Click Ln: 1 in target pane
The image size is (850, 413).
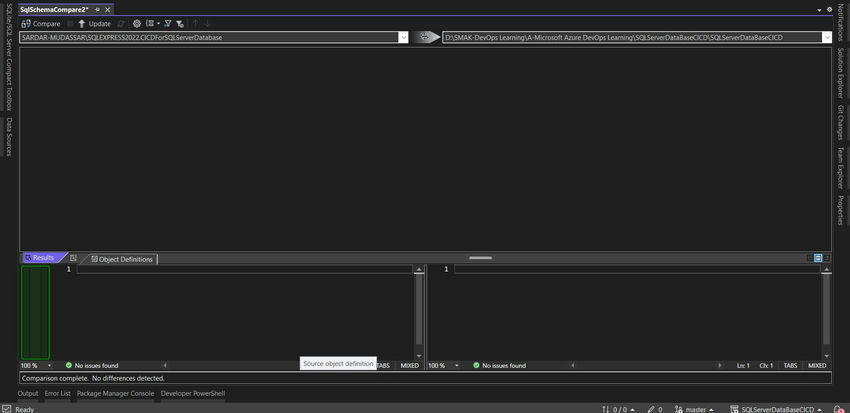[743, 365]
